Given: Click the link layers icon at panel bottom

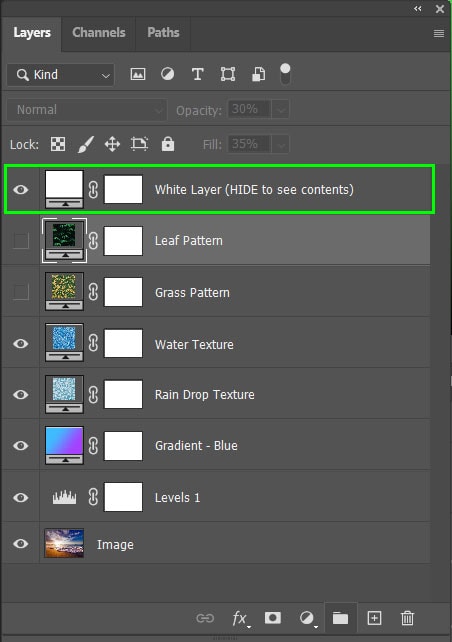Looking at the screenshot, I should tap(205, 618).
